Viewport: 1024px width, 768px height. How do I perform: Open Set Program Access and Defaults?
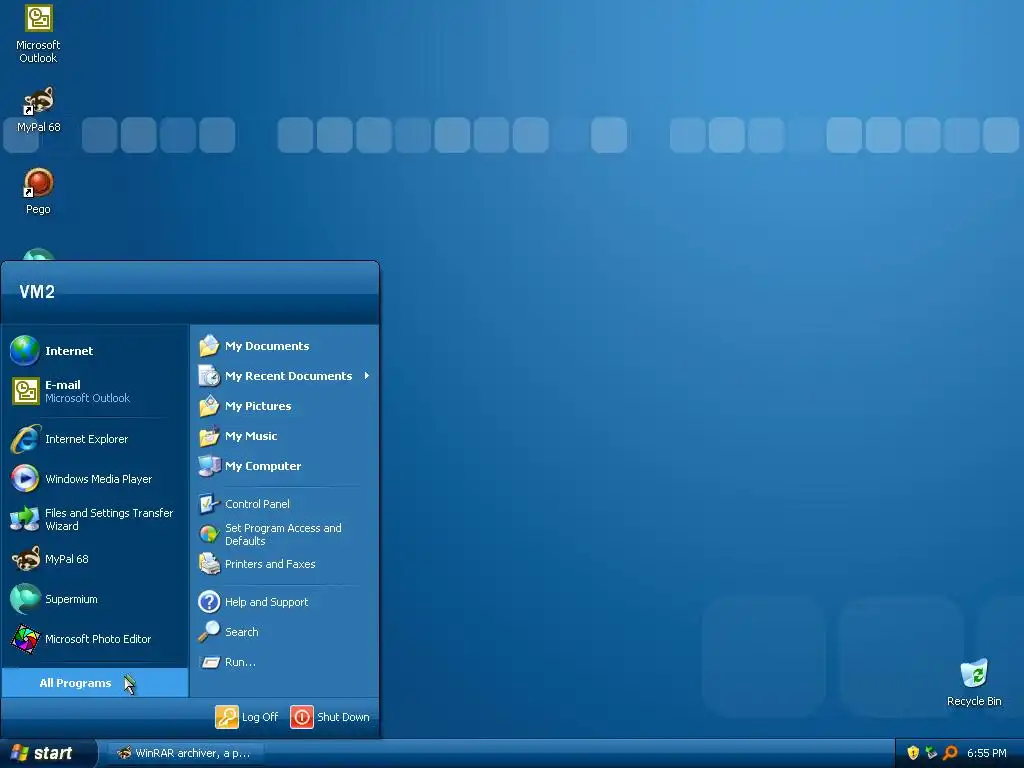point(284,534)
